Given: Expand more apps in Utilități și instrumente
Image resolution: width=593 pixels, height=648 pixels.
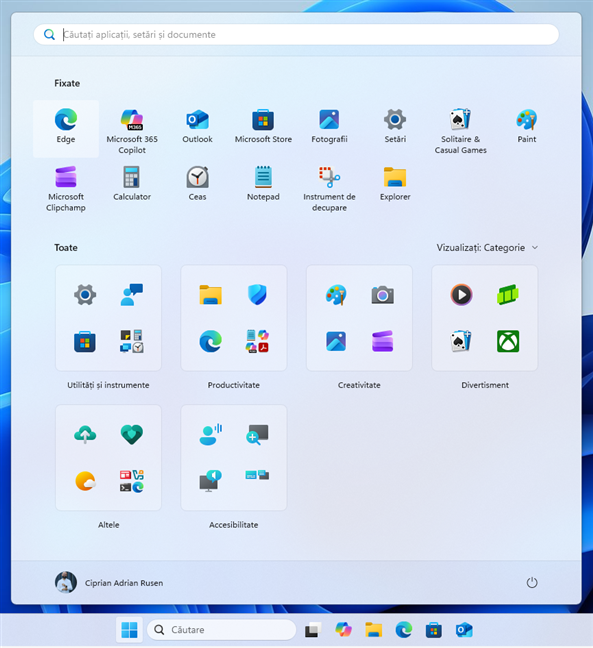Looking at the screenshot, I should coord(132,341).
